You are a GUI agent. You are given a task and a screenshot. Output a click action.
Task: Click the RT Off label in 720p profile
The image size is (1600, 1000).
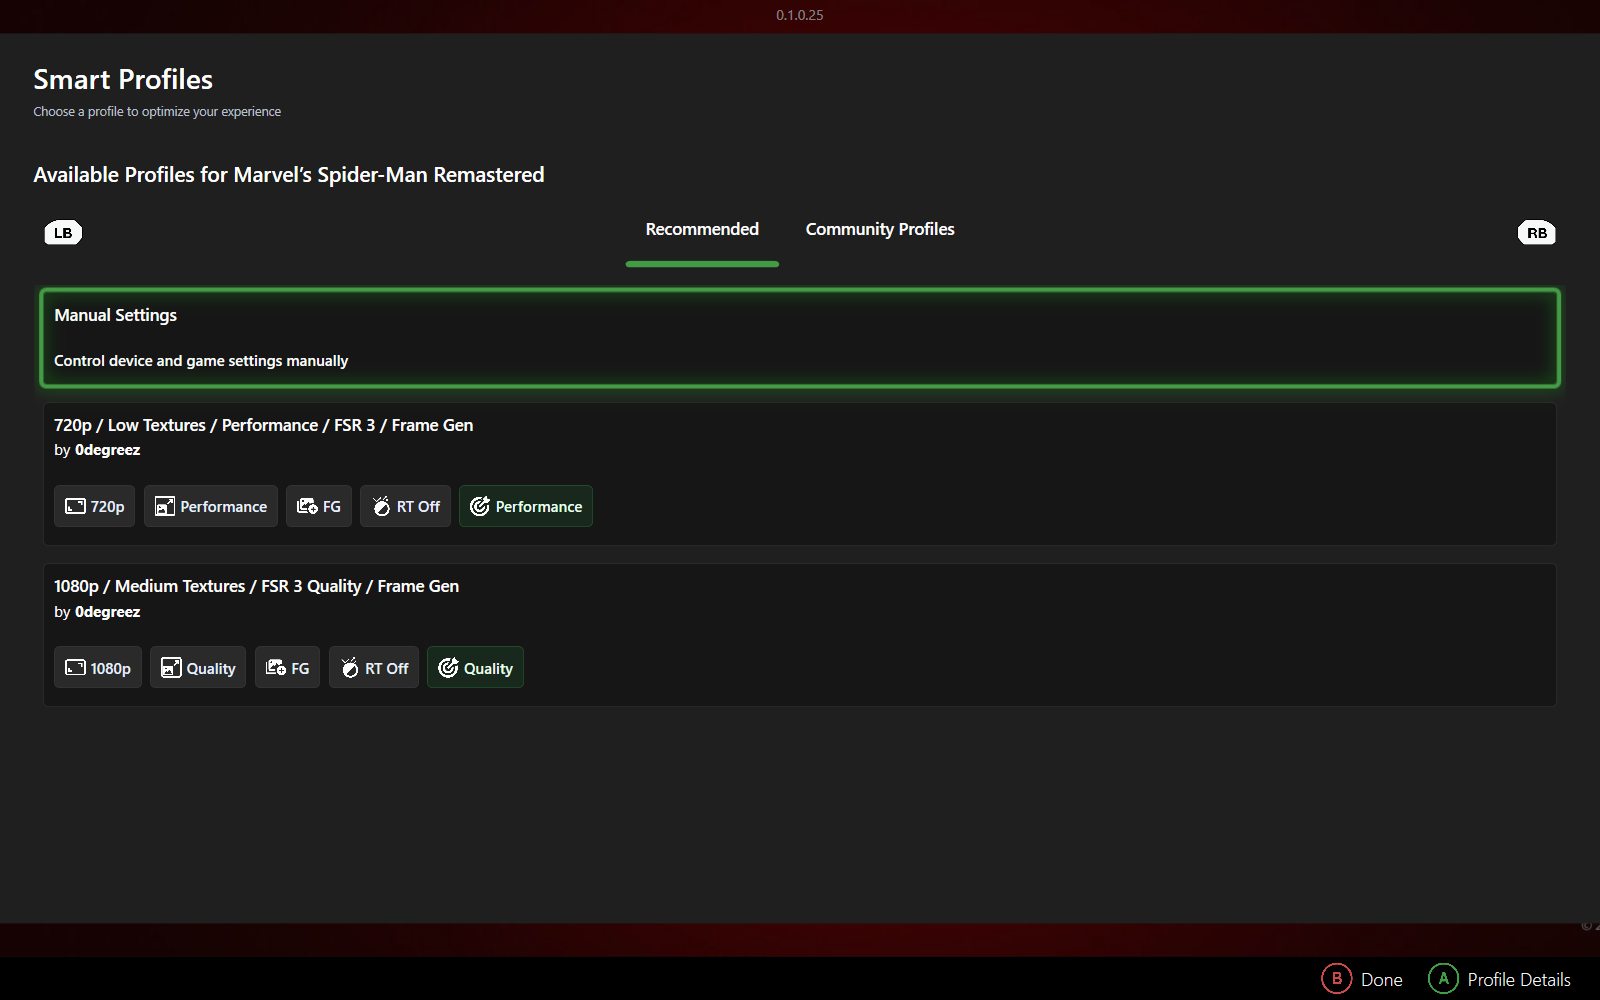click(418, 507)
